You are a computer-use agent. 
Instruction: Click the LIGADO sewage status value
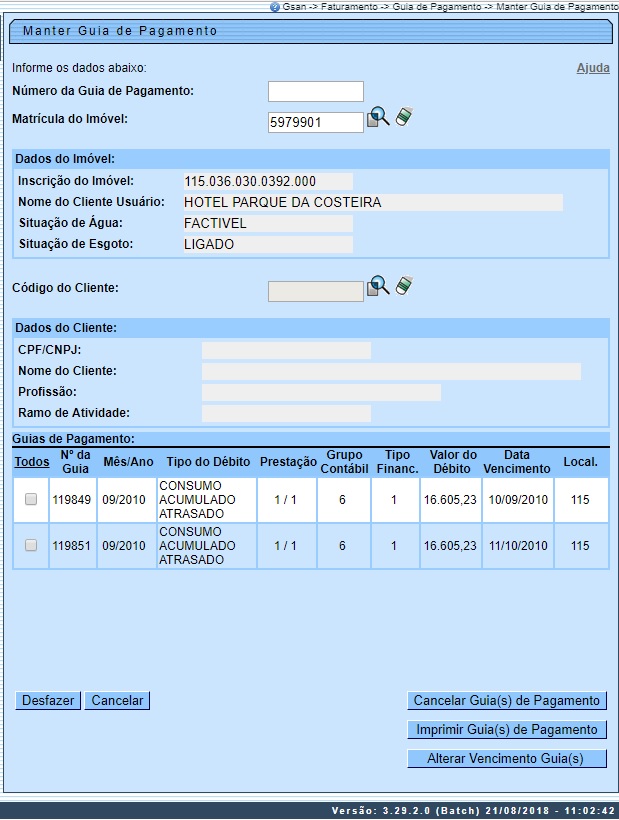(x=209, y=244)
